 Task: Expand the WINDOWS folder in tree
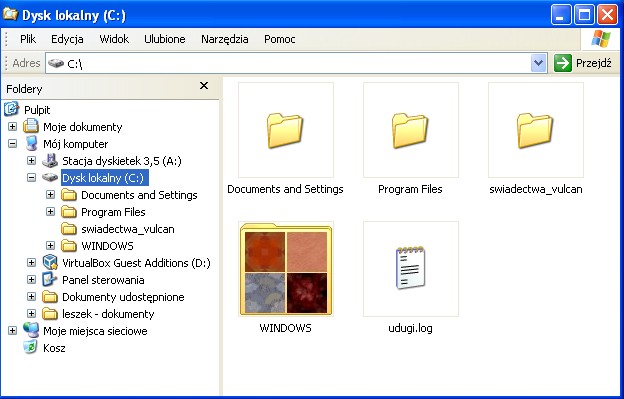50,245
